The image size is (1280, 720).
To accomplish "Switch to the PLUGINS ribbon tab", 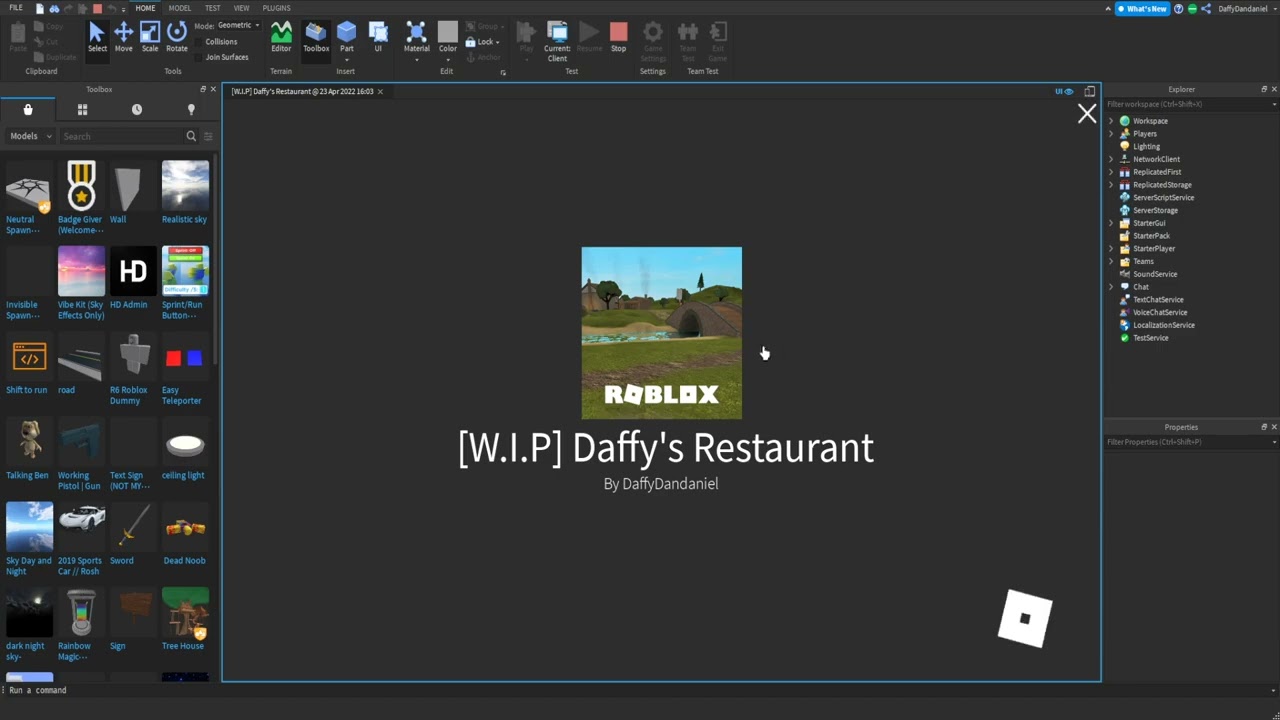I will pos(277,8).
